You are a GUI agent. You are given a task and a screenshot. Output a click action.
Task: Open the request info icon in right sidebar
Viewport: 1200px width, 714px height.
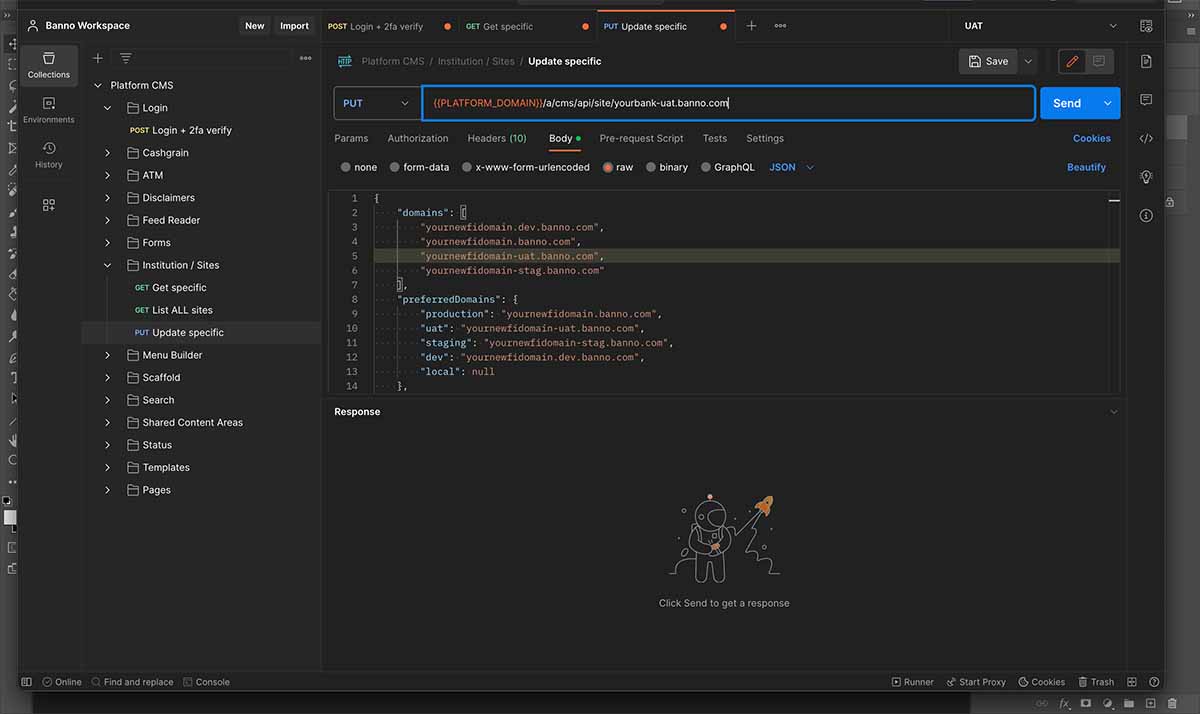(x=1146, y=215)
